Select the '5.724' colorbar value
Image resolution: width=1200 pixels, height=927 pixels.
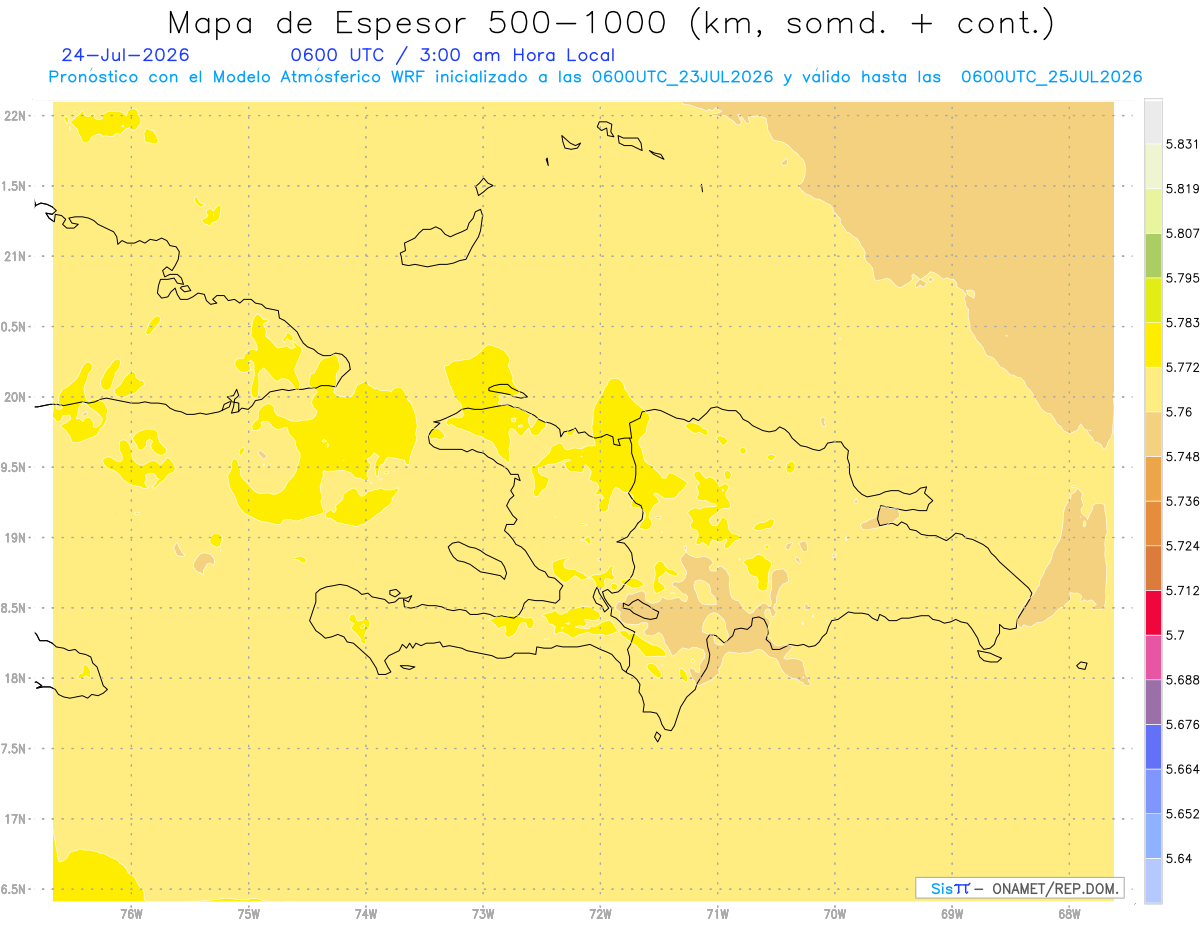coord(1183,546)
